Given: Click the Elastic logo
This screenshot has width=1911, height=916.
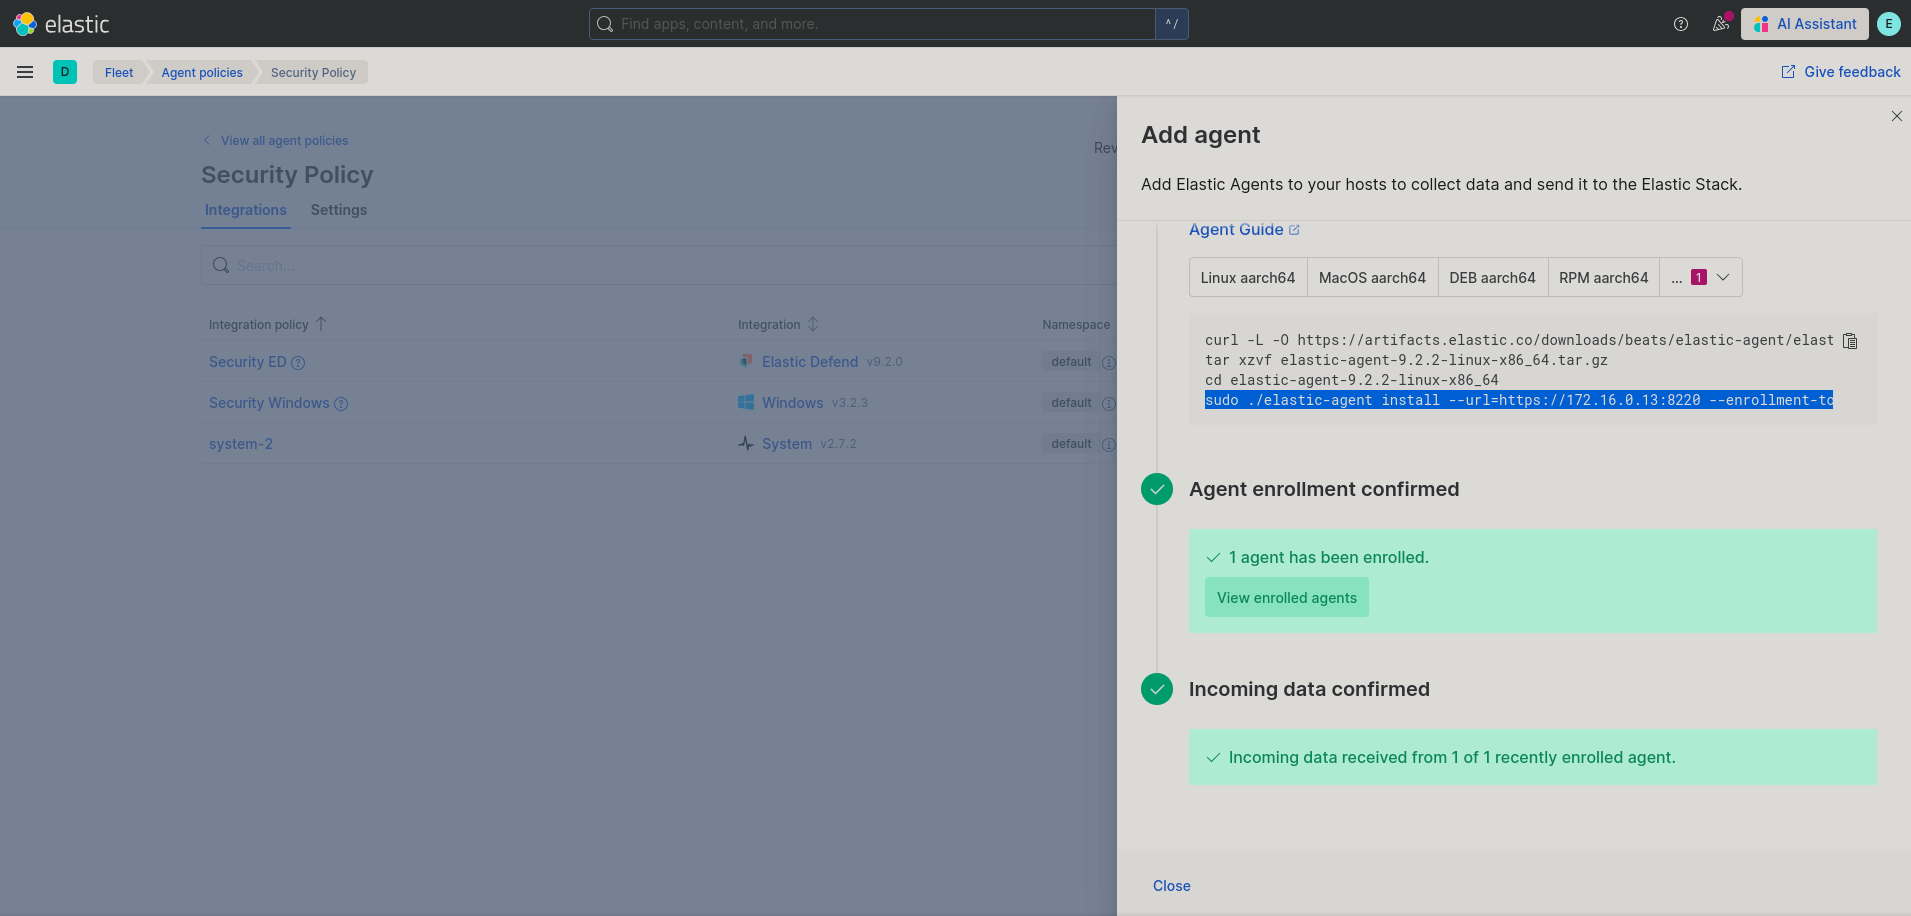Looking at the screenshot, I should tap(61, 24).
